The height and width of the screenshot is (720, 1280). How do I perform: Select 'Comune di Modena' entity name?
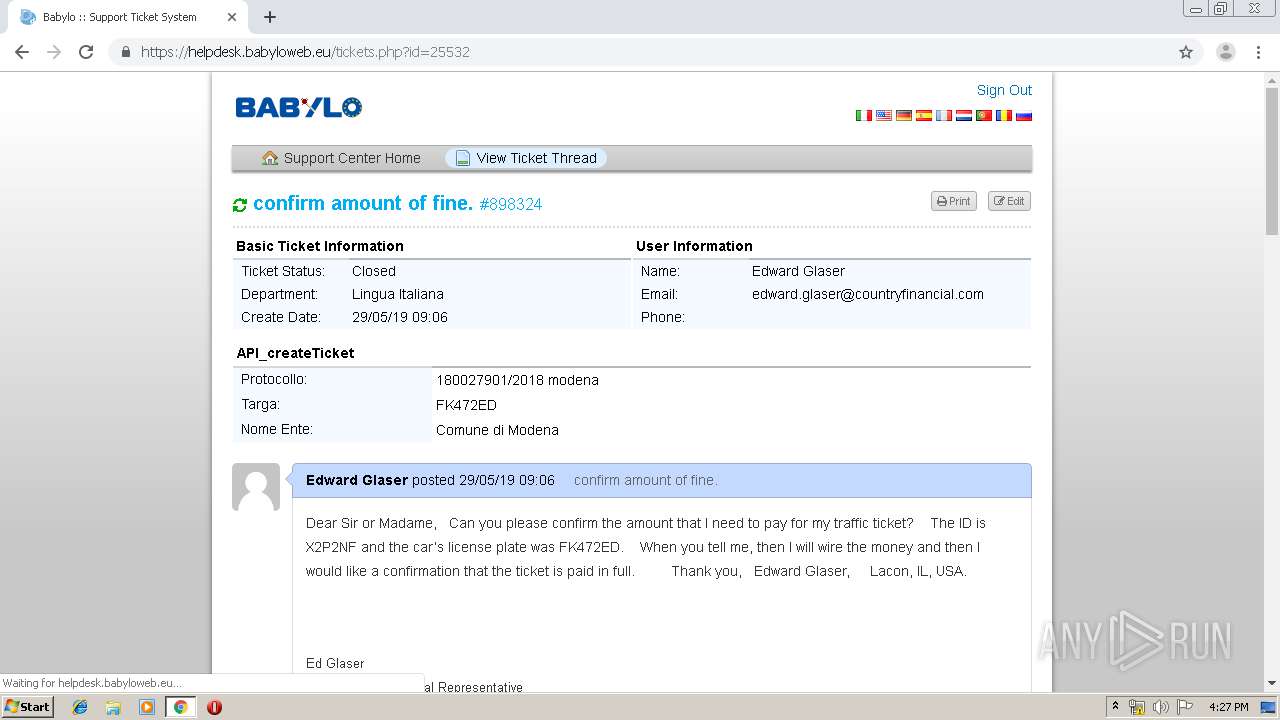pyautogui.click(x=497, y=430)
